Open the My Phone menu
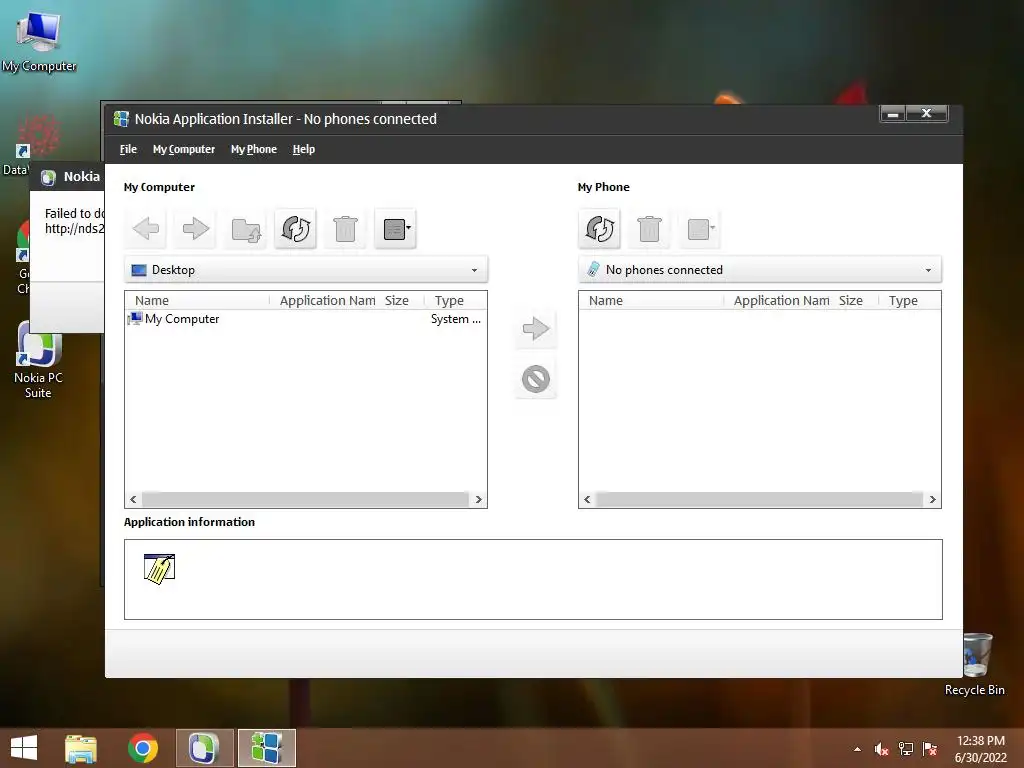 click(x=253, y=149)
